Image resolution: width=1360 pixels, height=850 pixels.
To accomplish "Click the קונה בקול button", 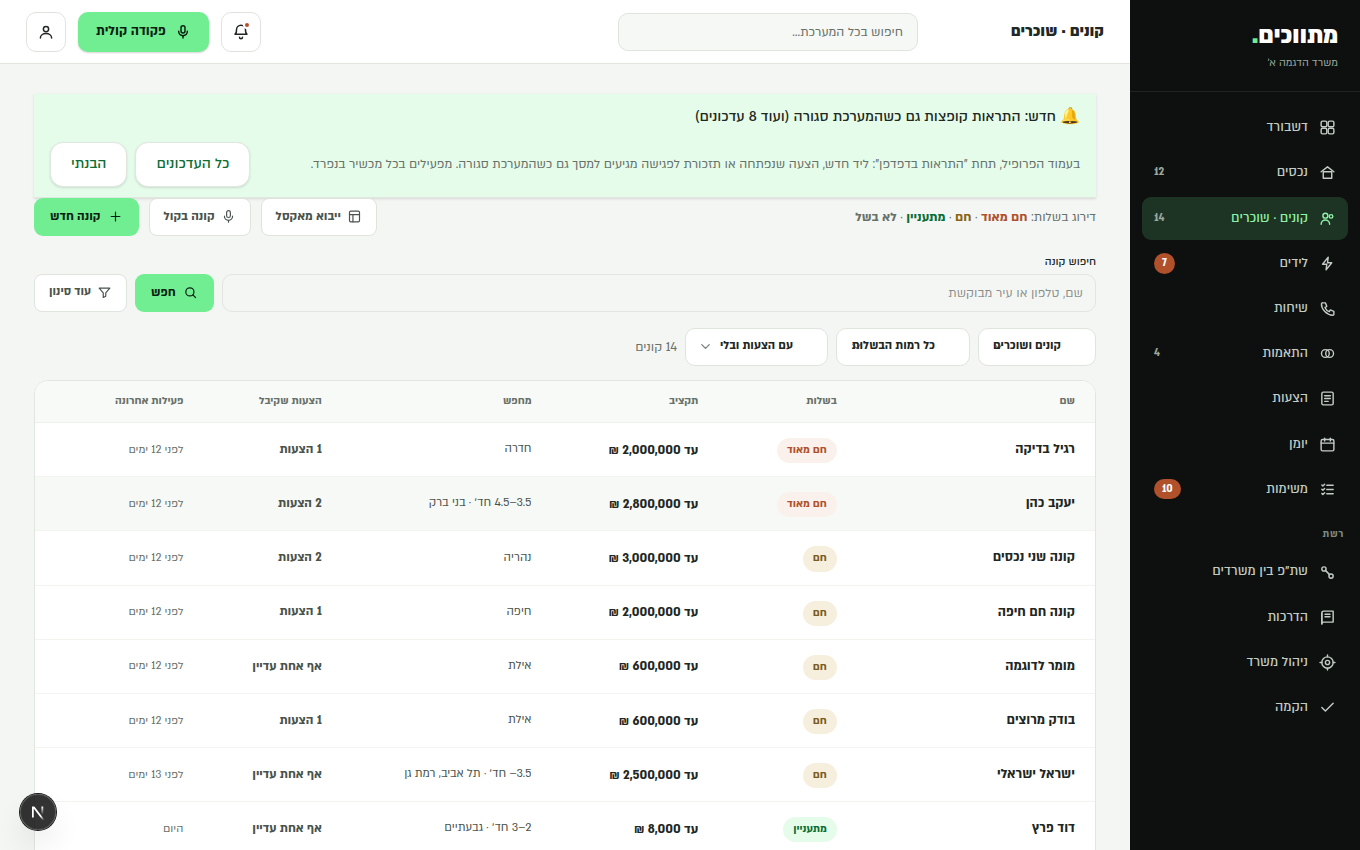I will pyautogui.click(x=200, y=217).
